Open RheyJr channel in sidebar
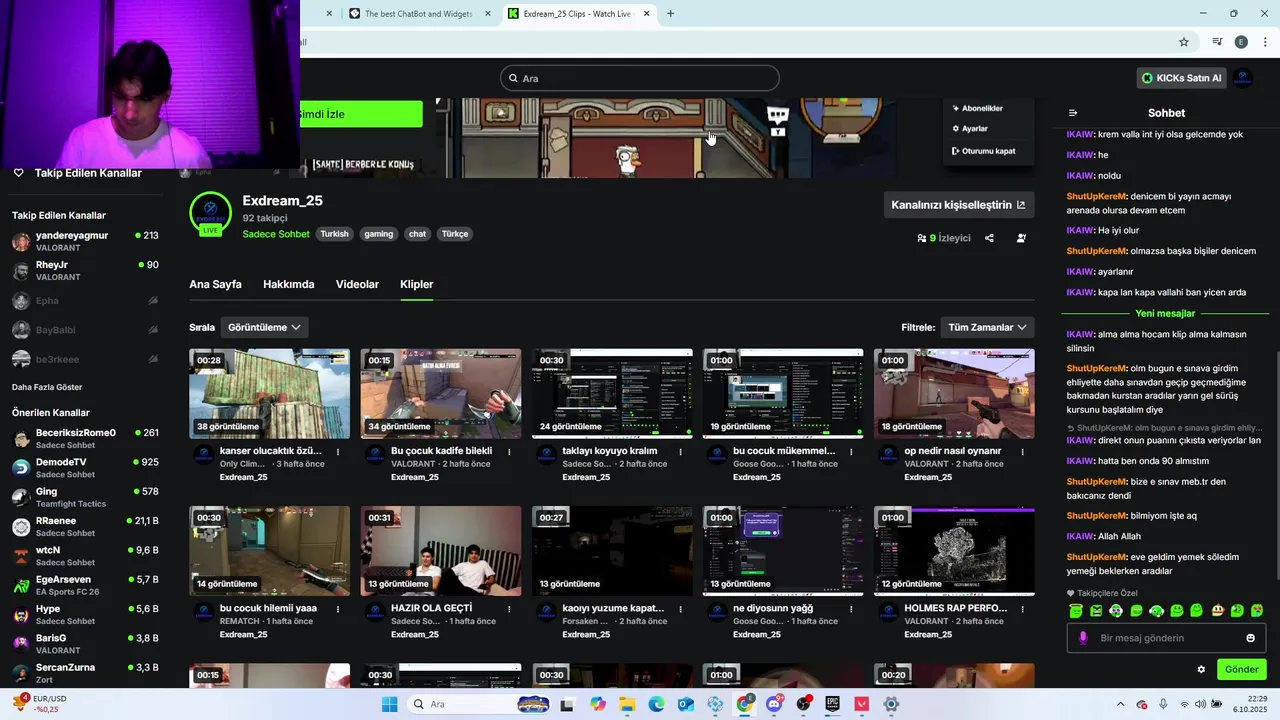 85,271
